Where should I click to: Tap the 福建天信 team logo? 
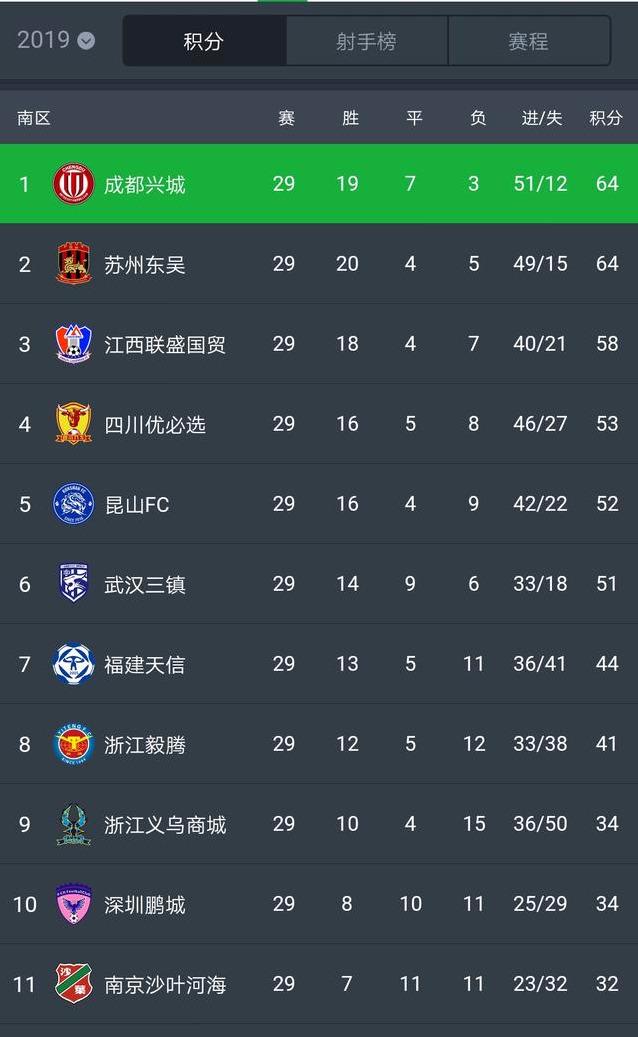click(73, 663)
